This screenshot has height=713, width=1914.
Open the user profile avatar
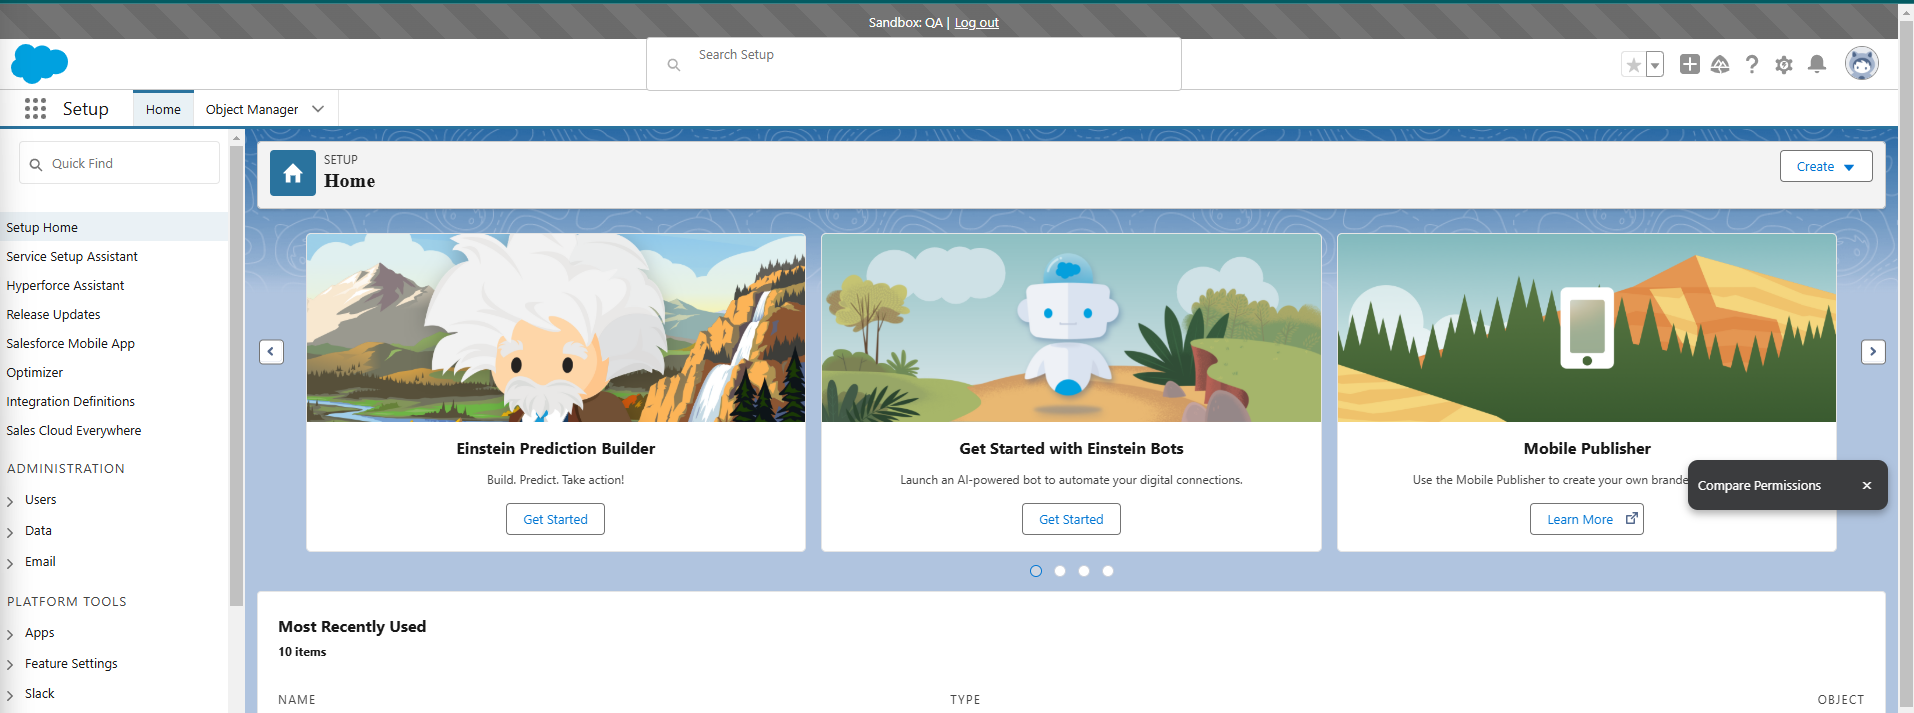click(1861, 63)
